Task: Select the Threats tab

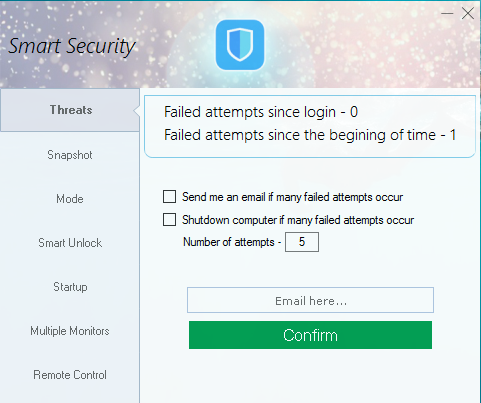Action: pos(70,110)
